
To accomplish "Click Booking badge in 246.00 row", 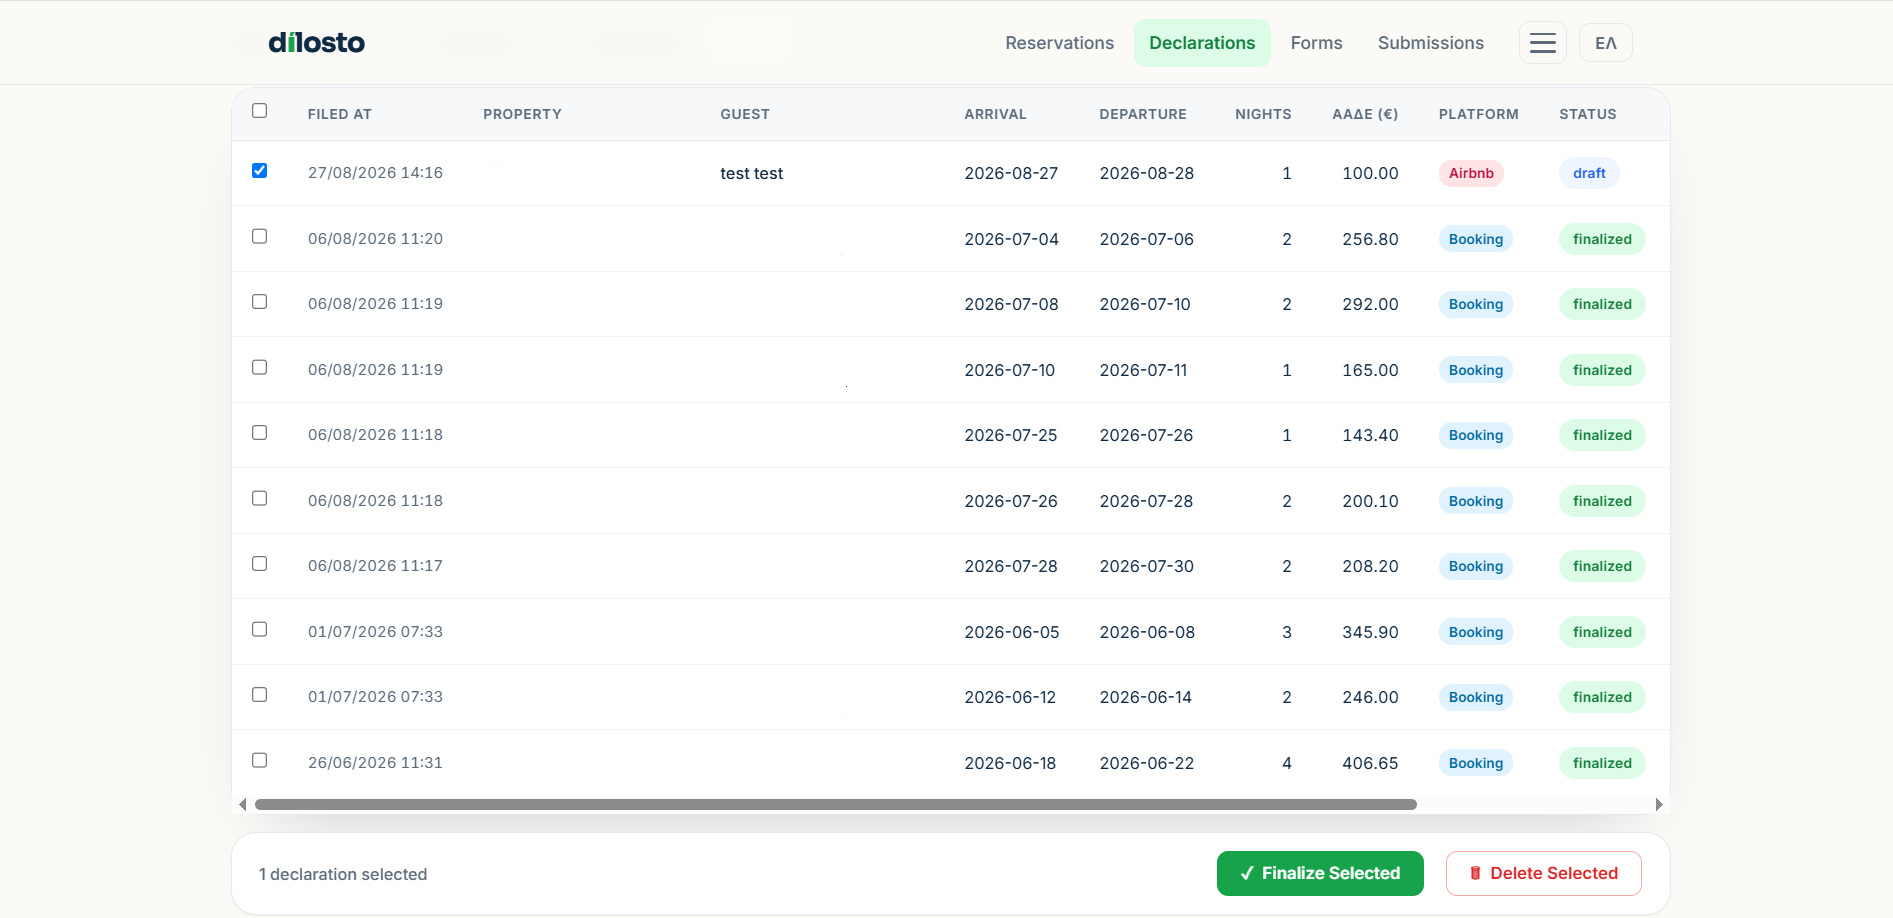I will [x=1476, y=697].
